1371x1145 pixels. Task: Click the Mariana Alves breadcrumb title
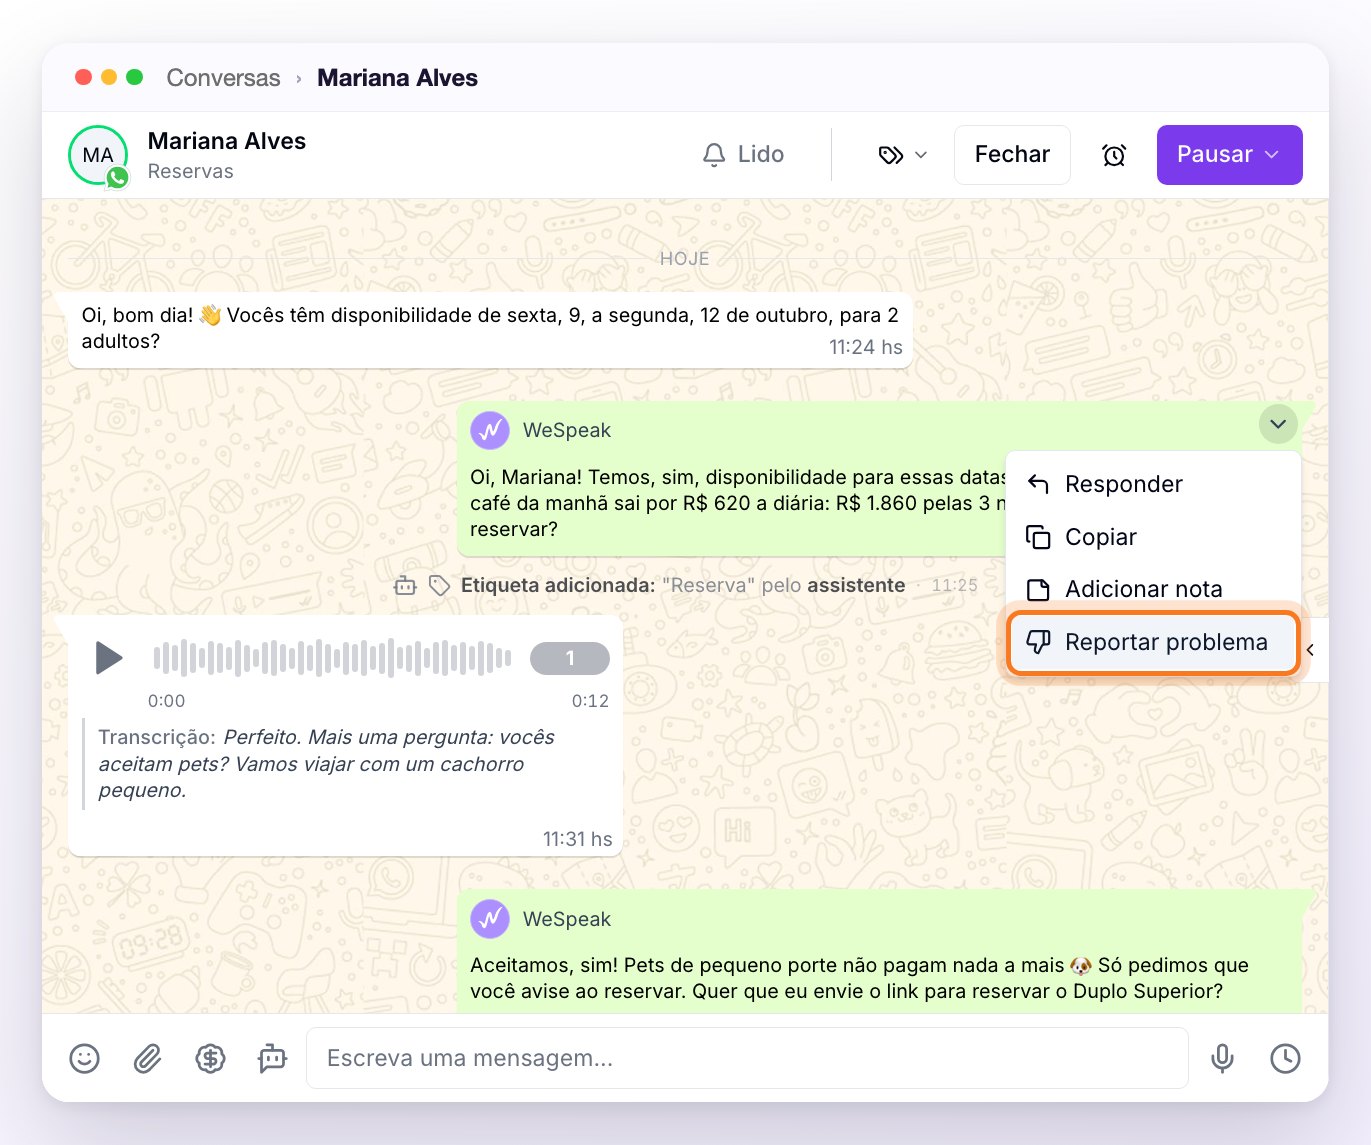pyautogui.click(x=397, y=78)
